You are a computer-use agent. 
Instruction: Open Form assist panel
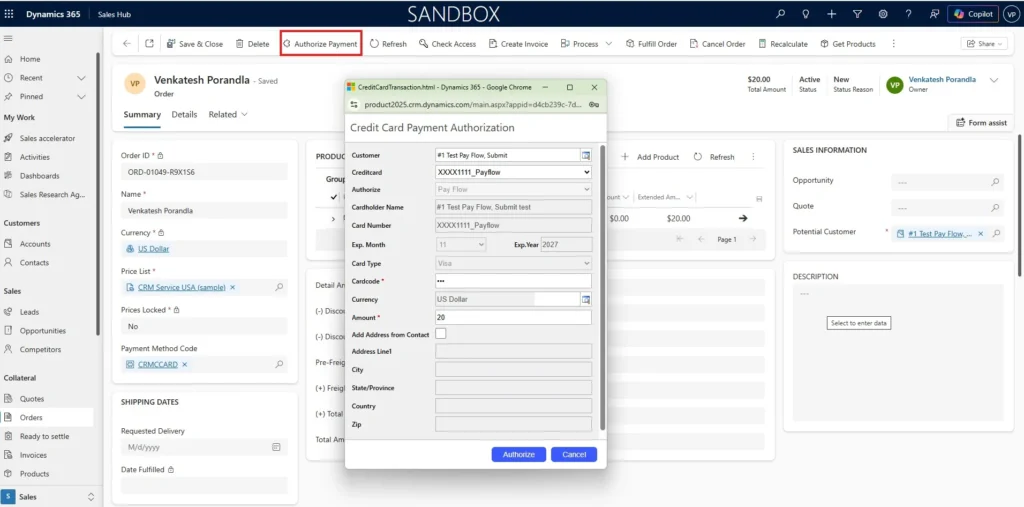[981, 123]
